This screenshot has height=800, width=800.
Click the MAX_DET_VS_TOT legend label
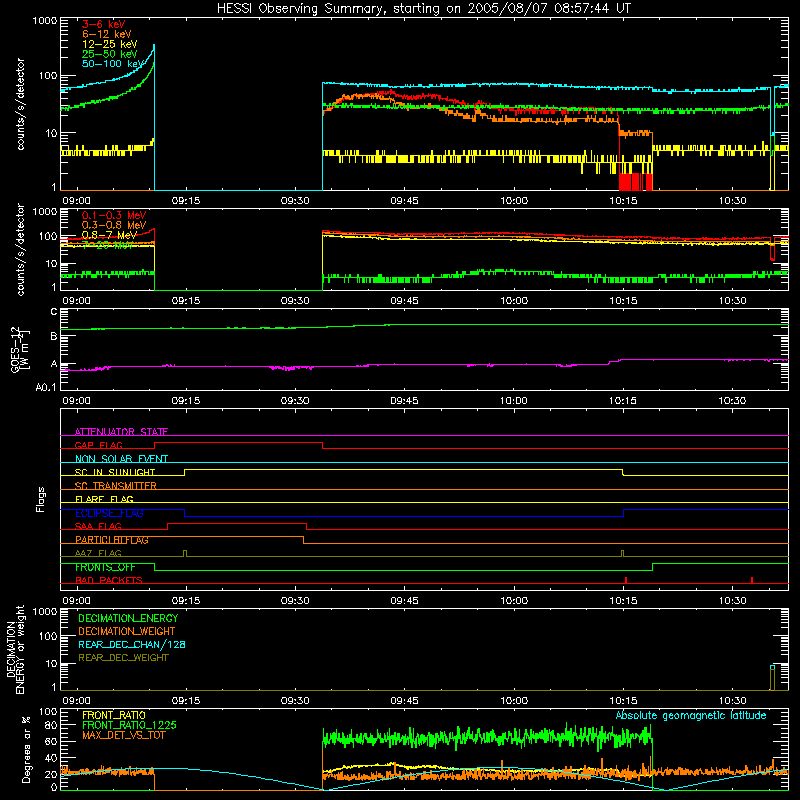tap(124, 735)
